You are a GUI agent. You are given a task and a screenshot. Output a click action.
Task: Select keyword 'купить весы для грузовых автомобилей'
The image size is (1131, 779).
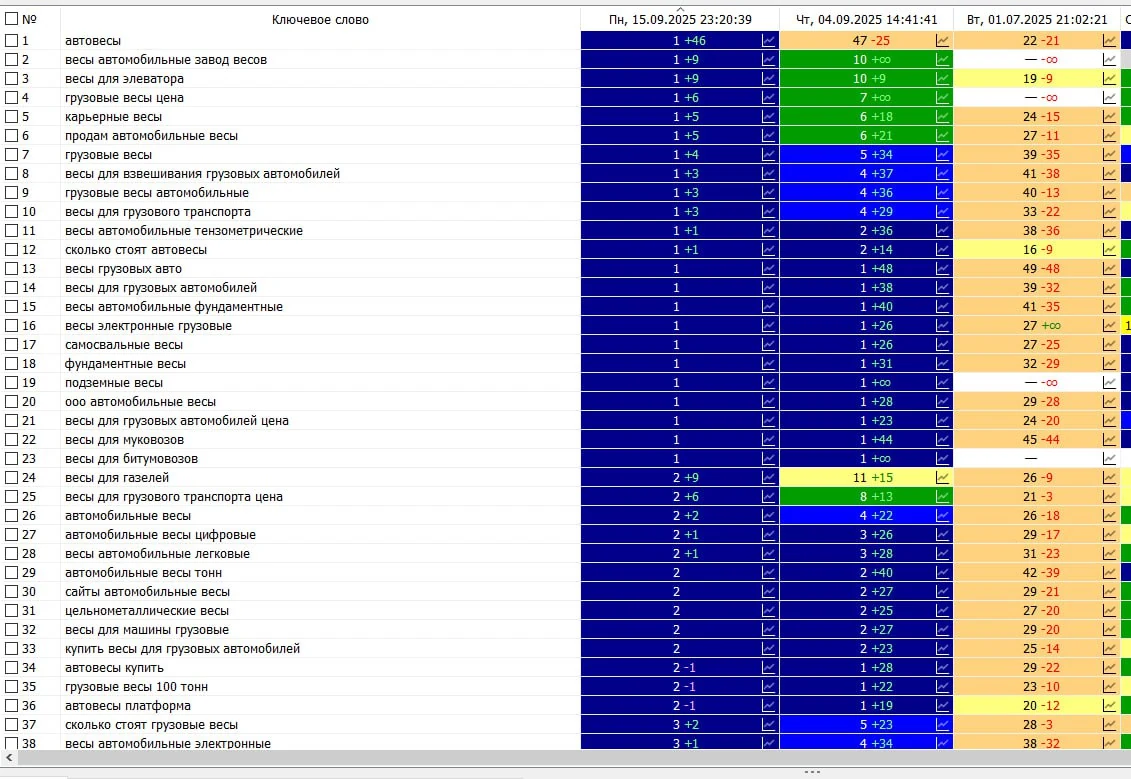[182, 648]
